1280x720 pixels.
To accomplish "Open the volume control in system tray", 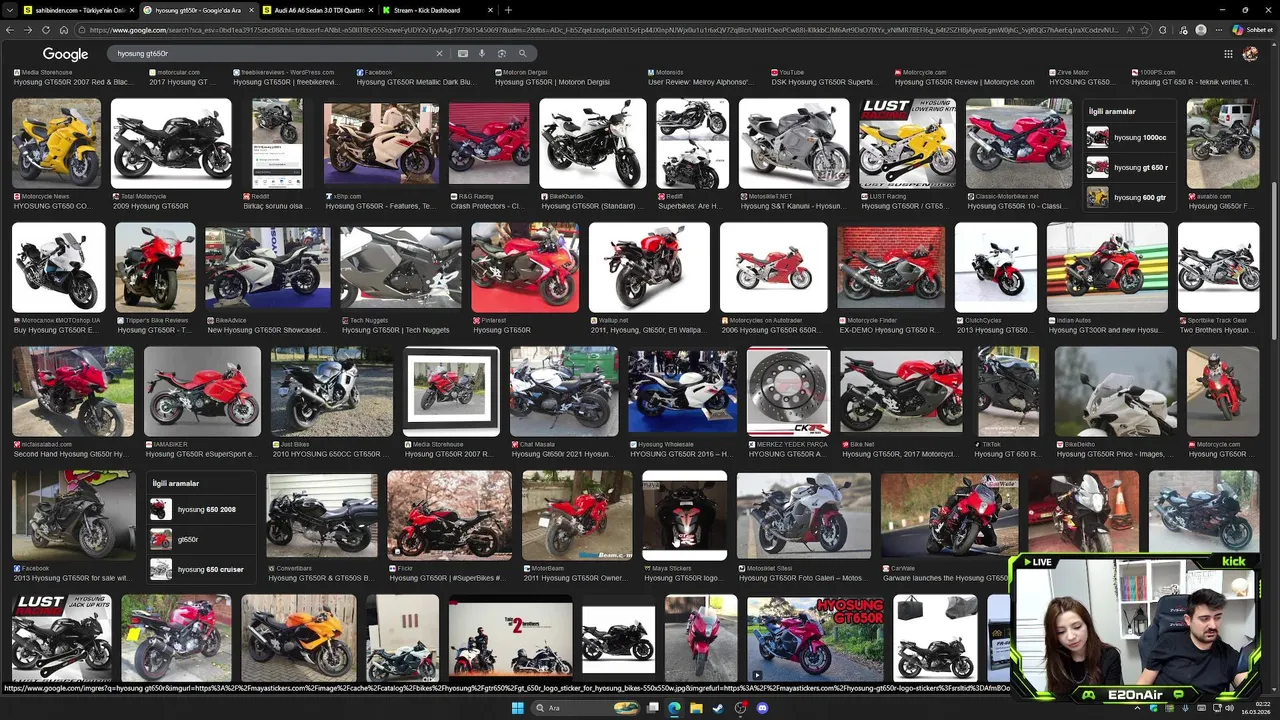I will [1229, 708].
